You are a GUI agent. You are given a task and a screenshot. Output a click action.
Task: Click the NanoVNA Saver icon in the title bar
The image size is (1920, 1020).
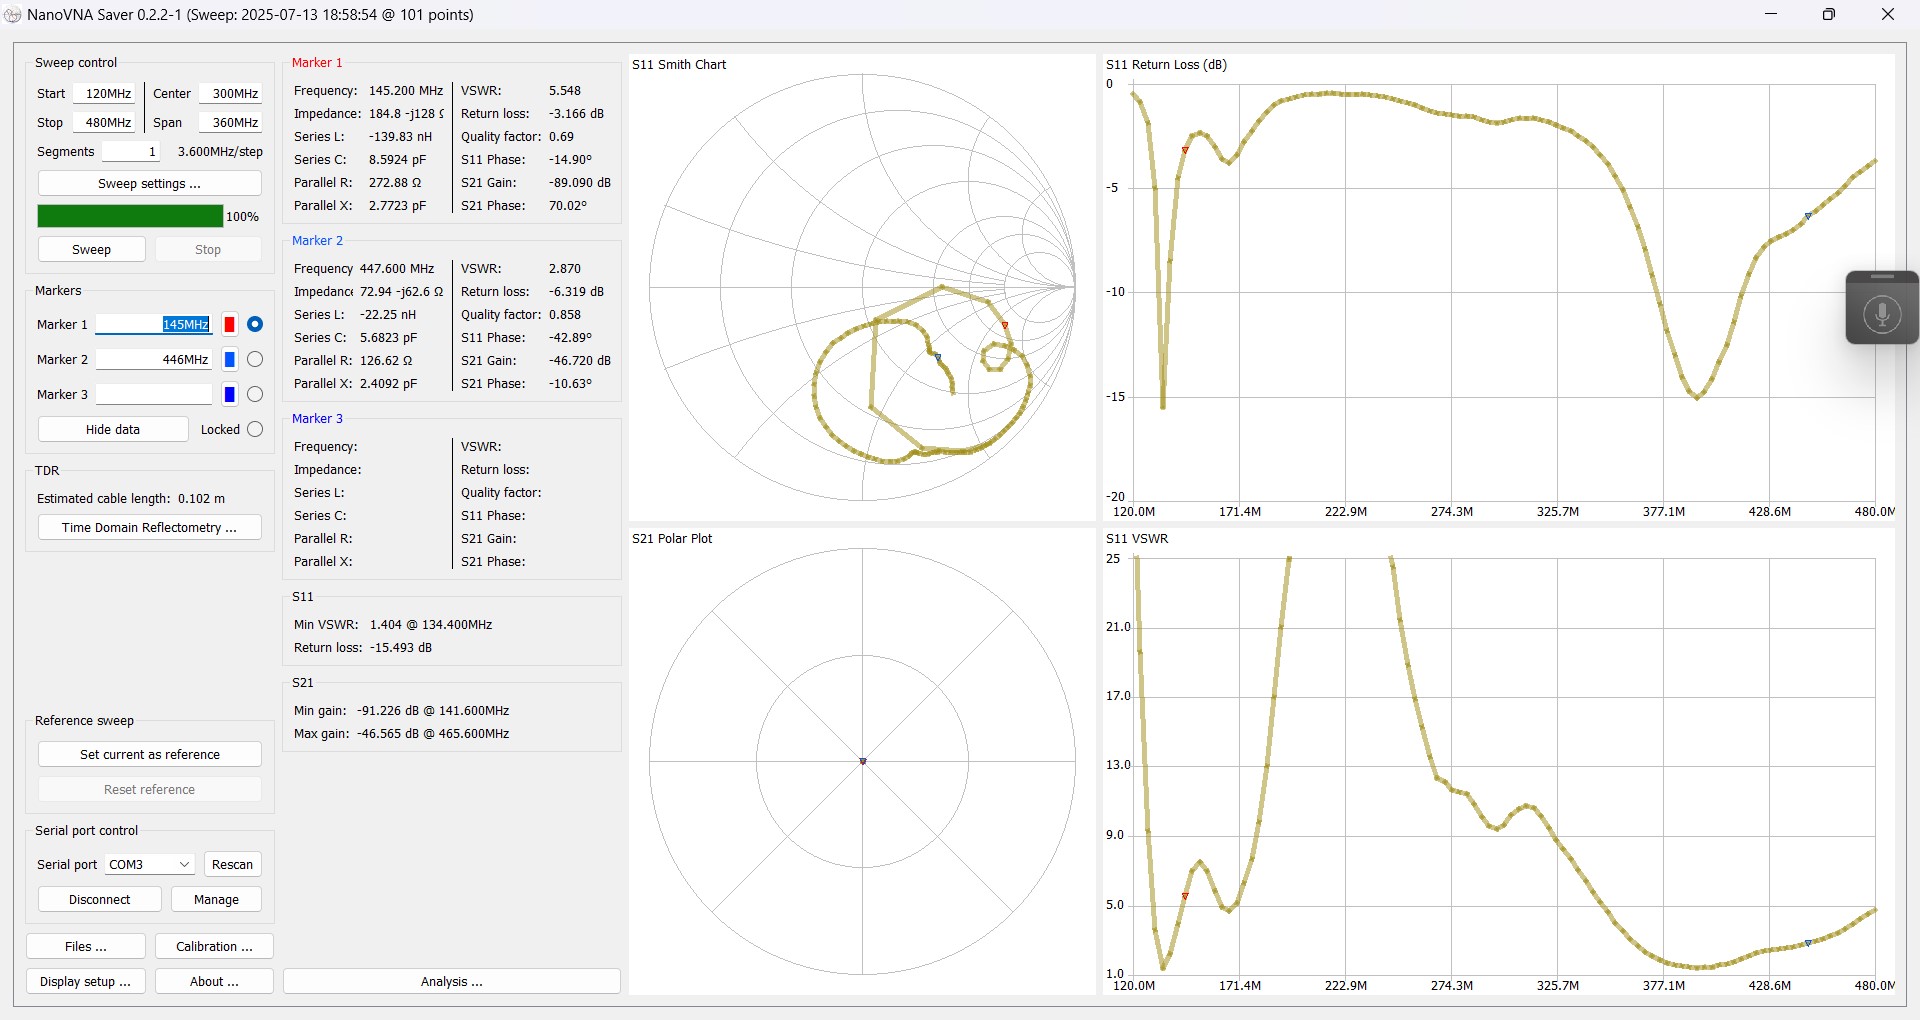(x=13, y=15)
